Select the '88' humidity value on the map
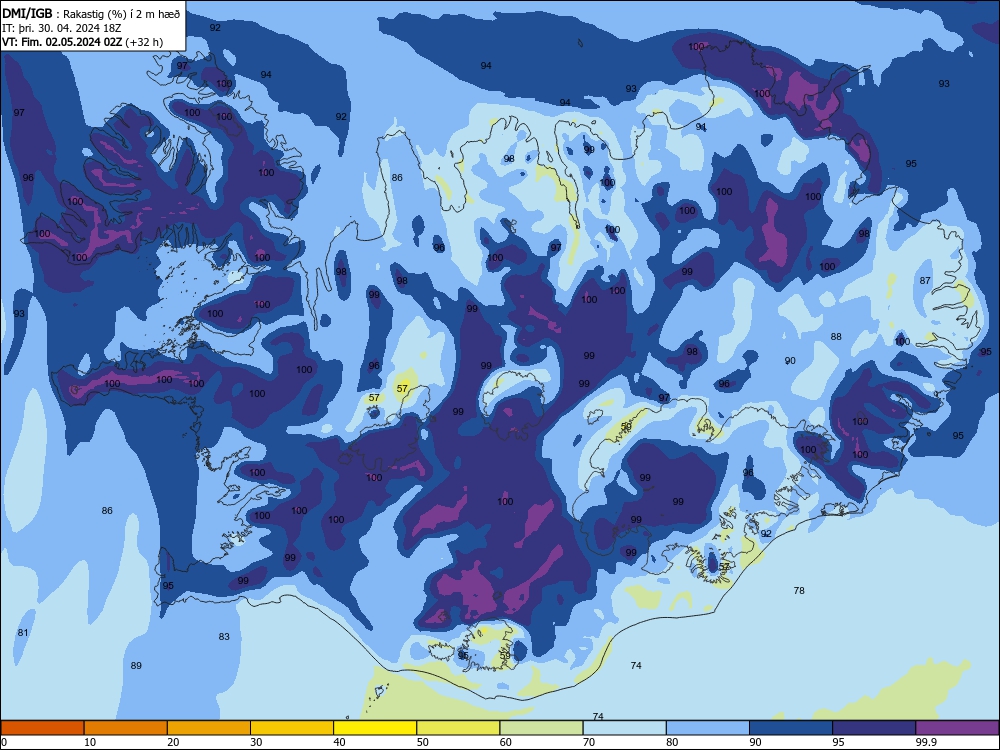Screen dimensions: 1000x750 [x=836, y=337]
